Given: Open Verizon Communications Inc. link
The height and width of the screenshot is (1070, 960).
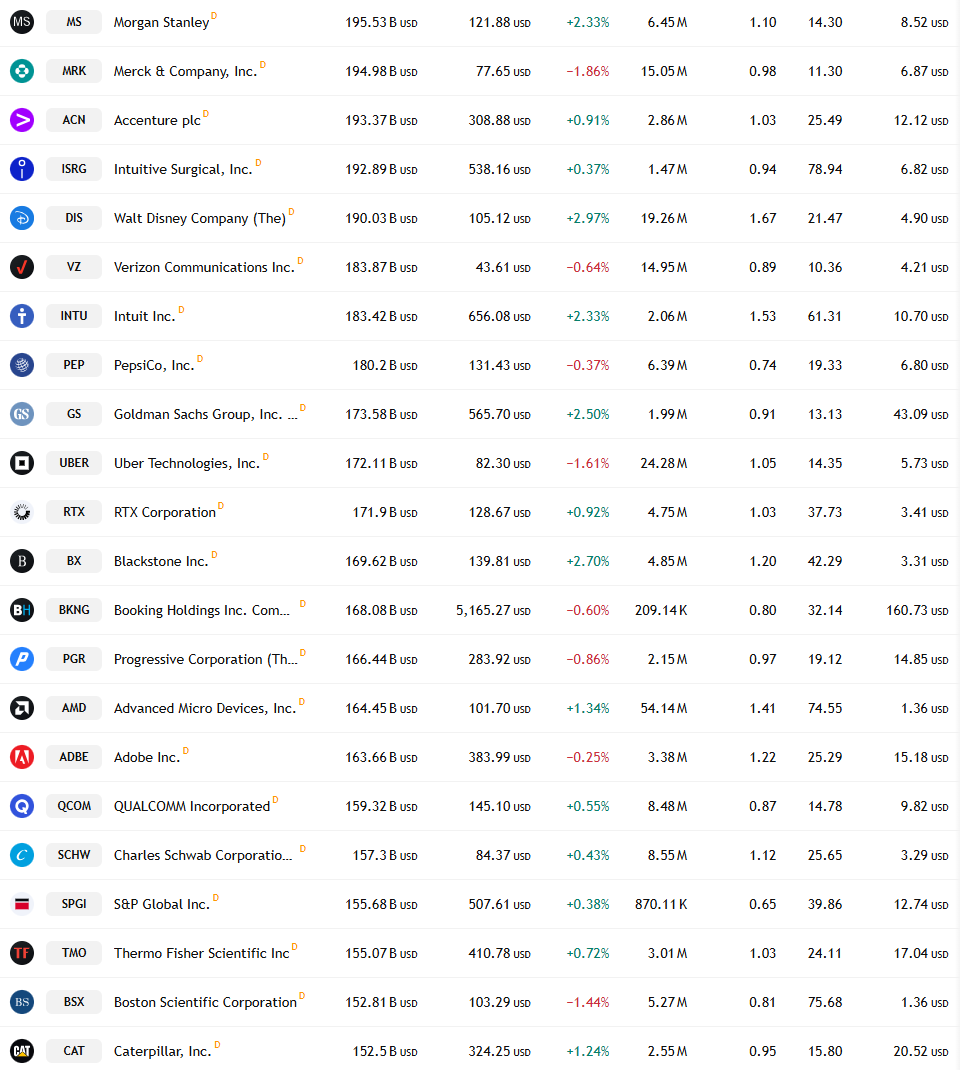Looking at the screenshot, I should (205, 268).
